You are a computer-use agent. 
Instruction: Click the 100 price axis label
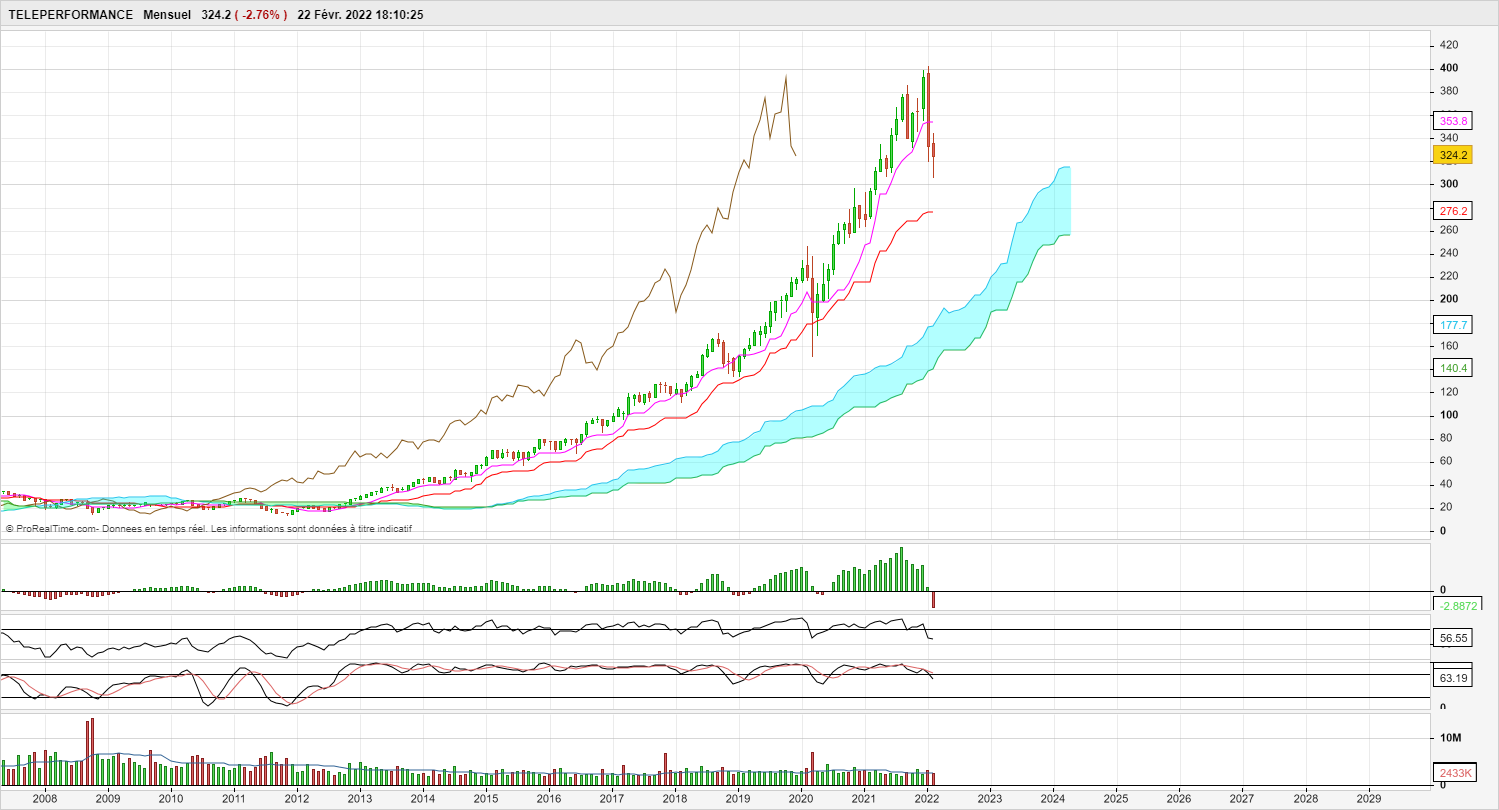click(1449, 415)
